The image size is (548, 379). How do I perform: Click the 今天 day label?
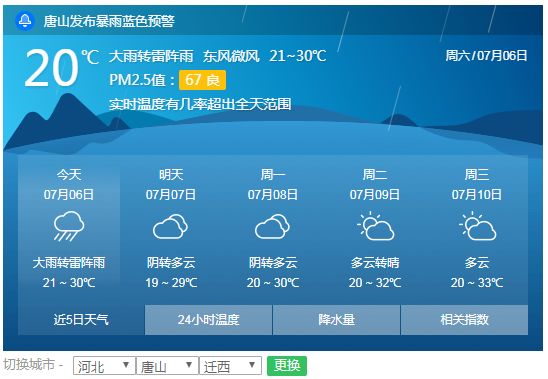coord(69,174)
